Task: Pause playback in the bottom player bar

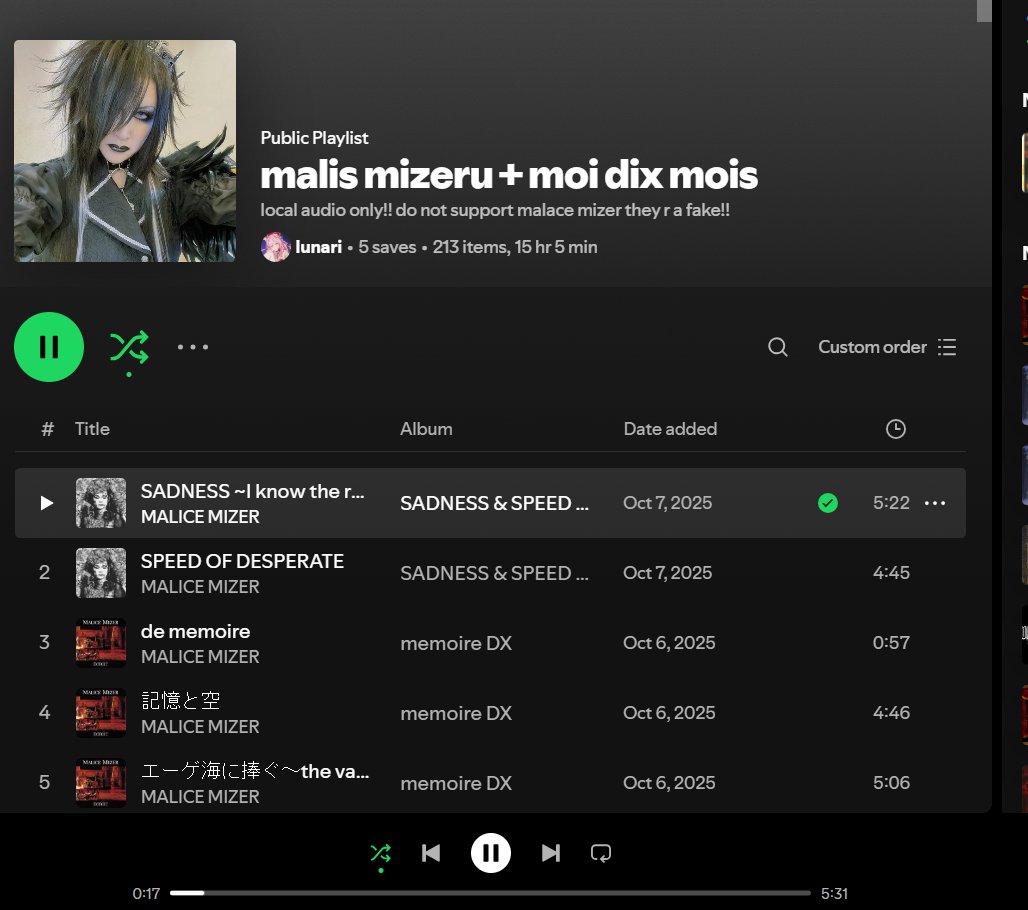Action: point(490,853)
